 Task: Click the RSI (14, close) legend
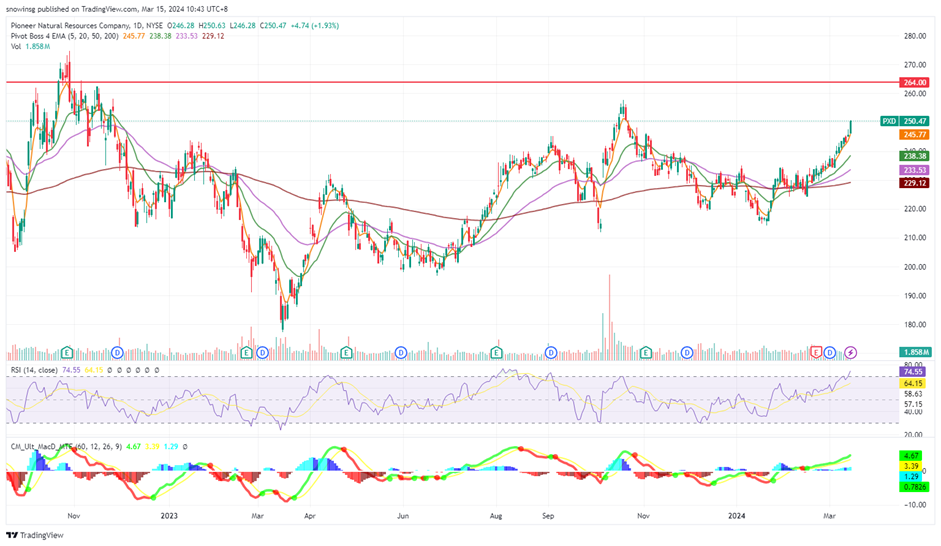pos(34,370)
